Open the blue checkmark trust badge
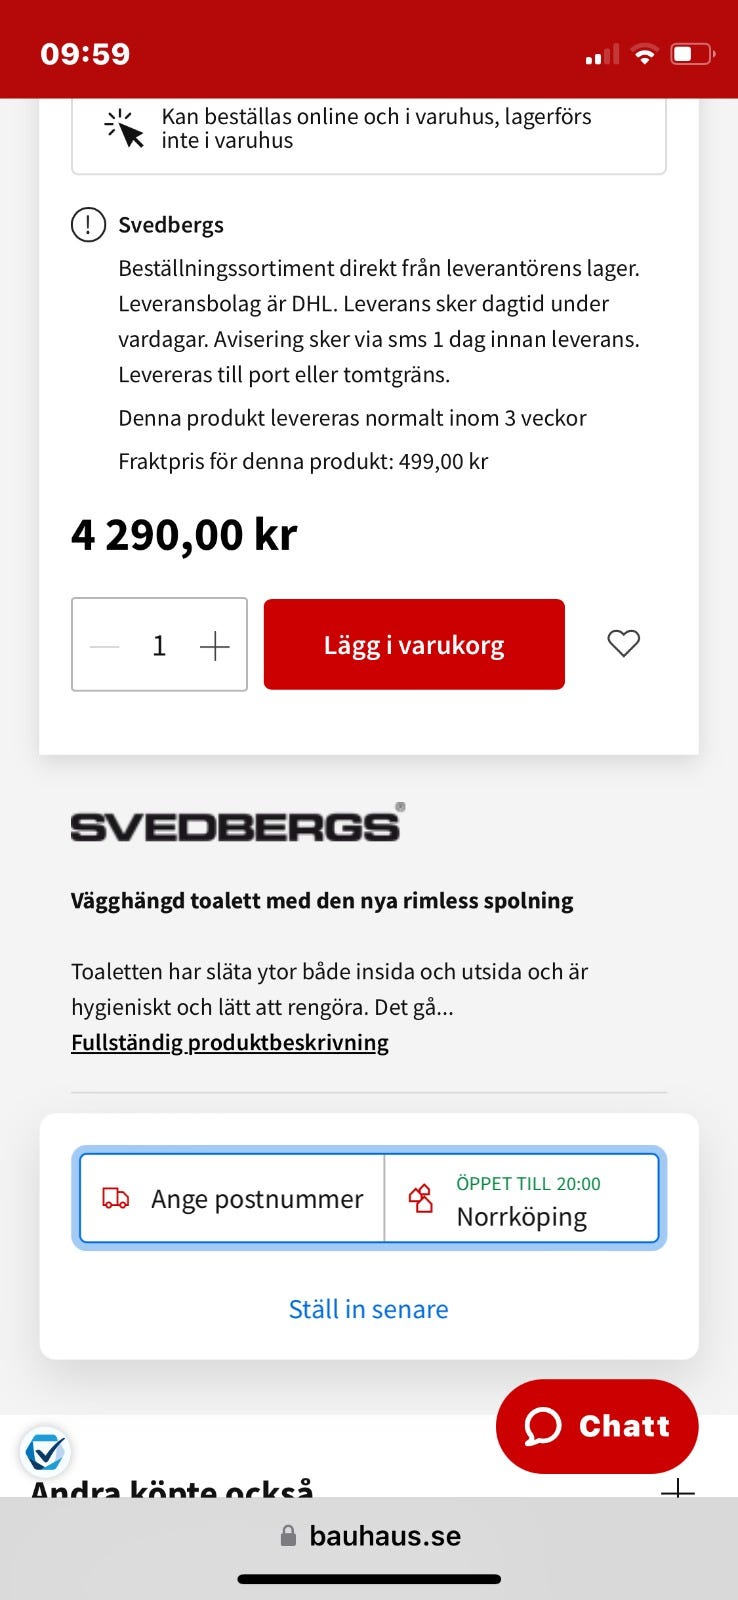Screen dimensions: 738x1600 point(45,1451)
